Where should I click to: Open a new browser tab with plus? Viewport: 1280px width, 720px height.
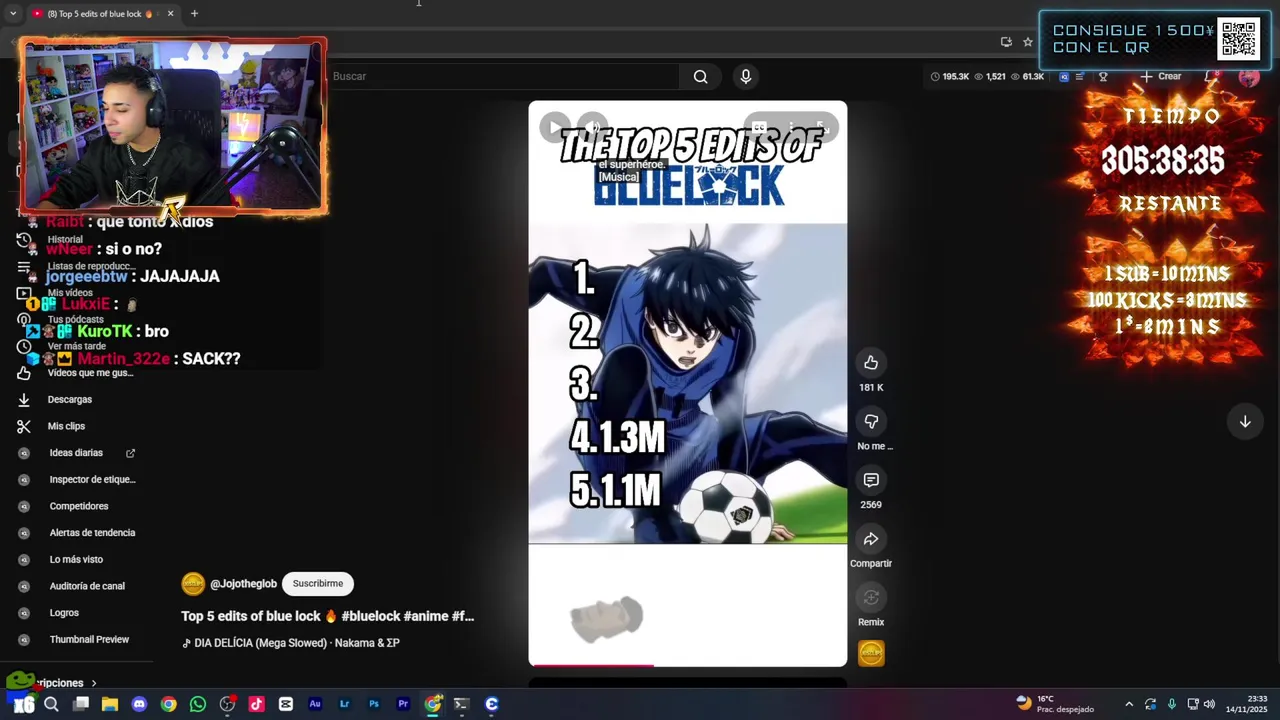point(194,14)
